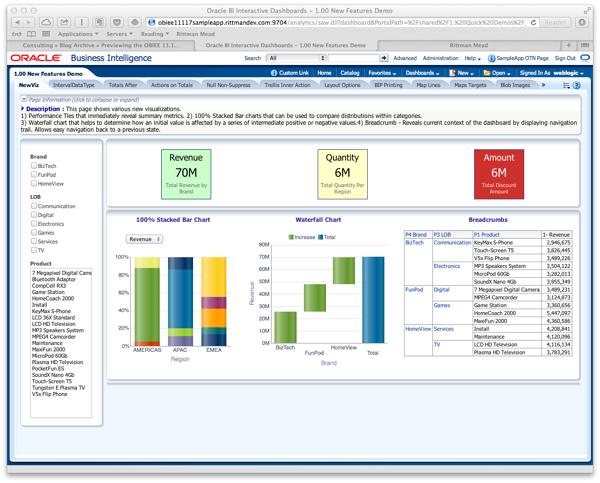
Task: Click the green Revenue 70M tile
Action: click(x=186, y=174)
